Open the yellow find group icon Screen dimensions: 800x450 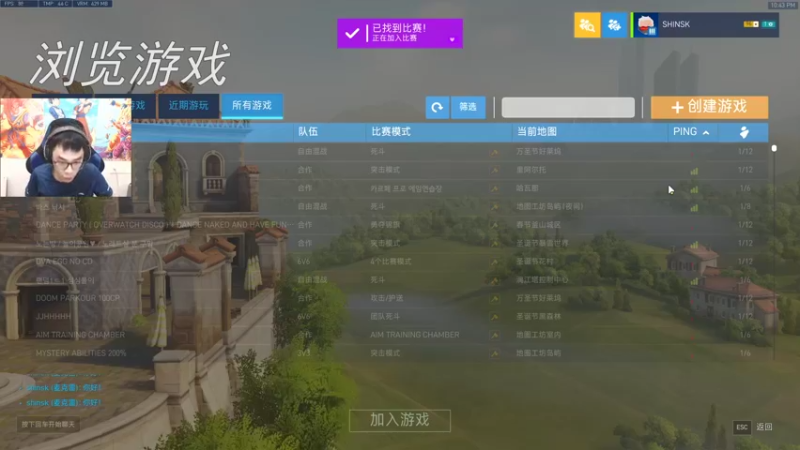tap(587, 24)
